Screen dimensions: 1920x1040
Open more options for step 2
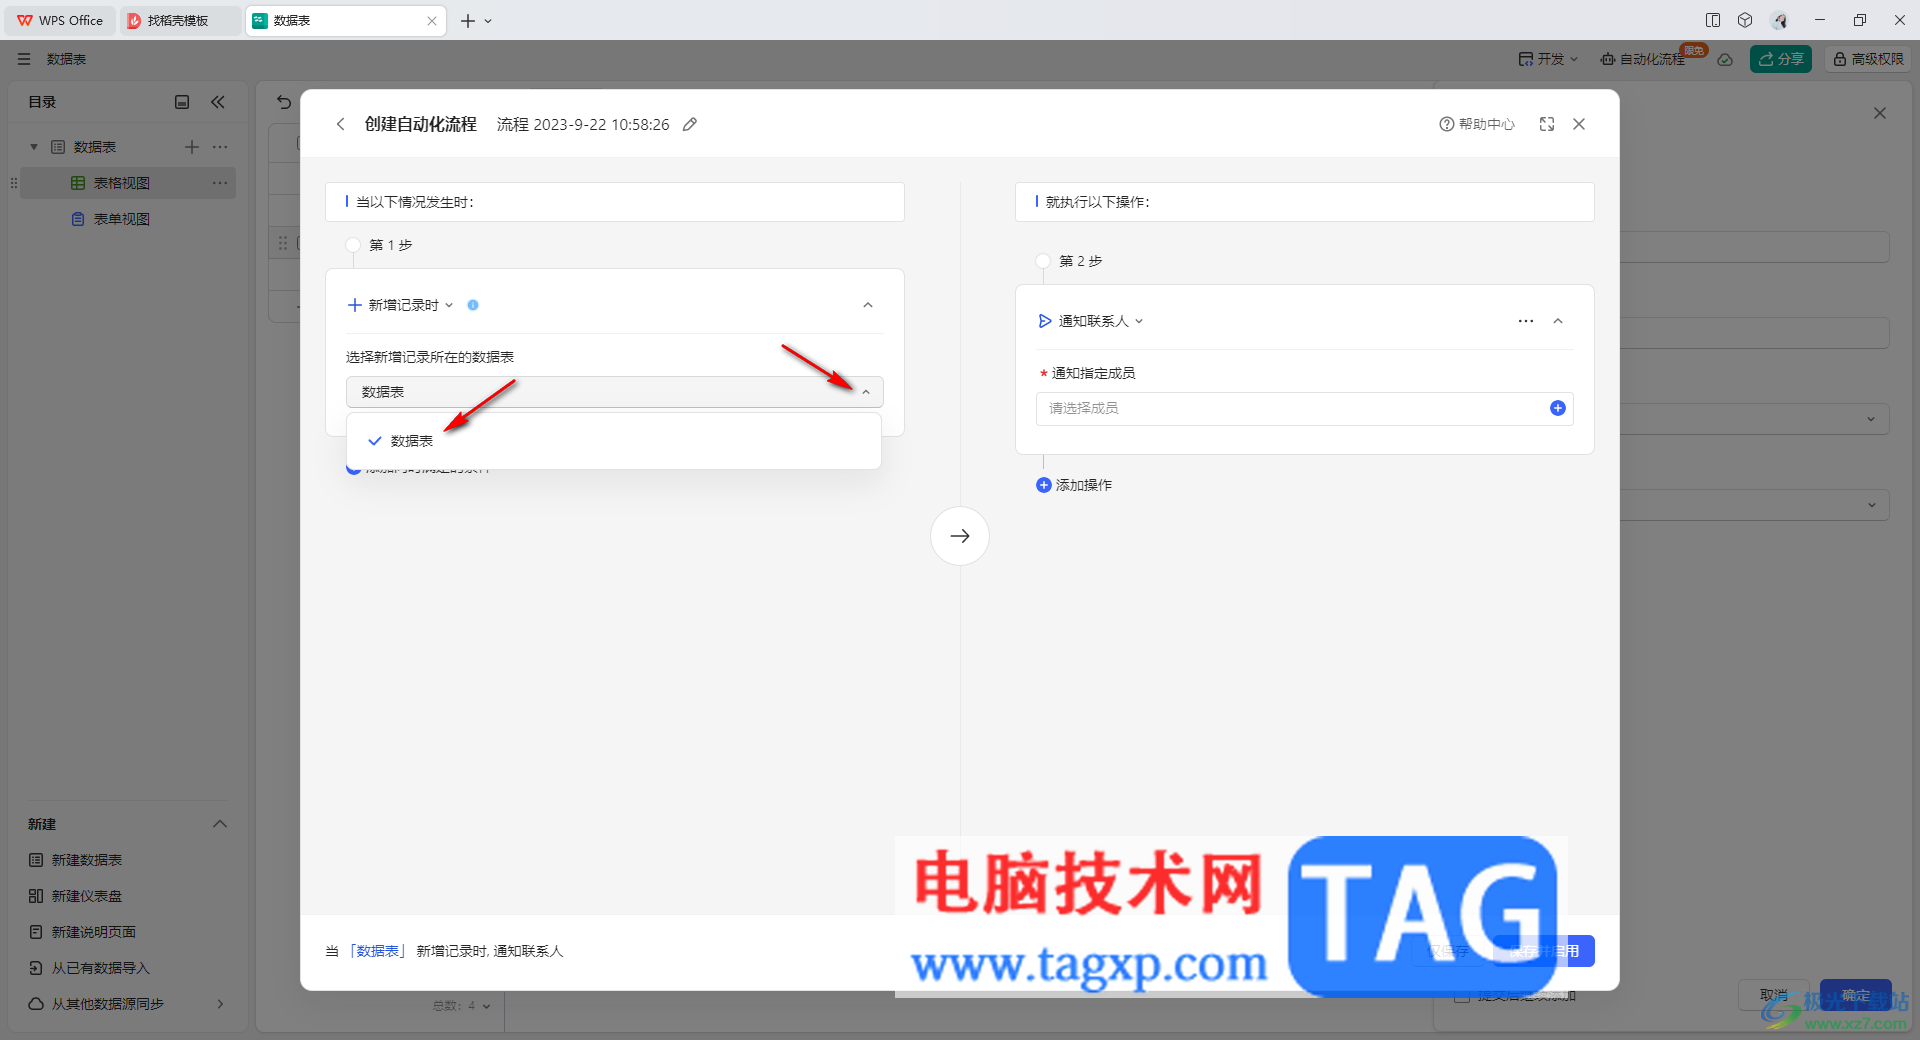1526,321
